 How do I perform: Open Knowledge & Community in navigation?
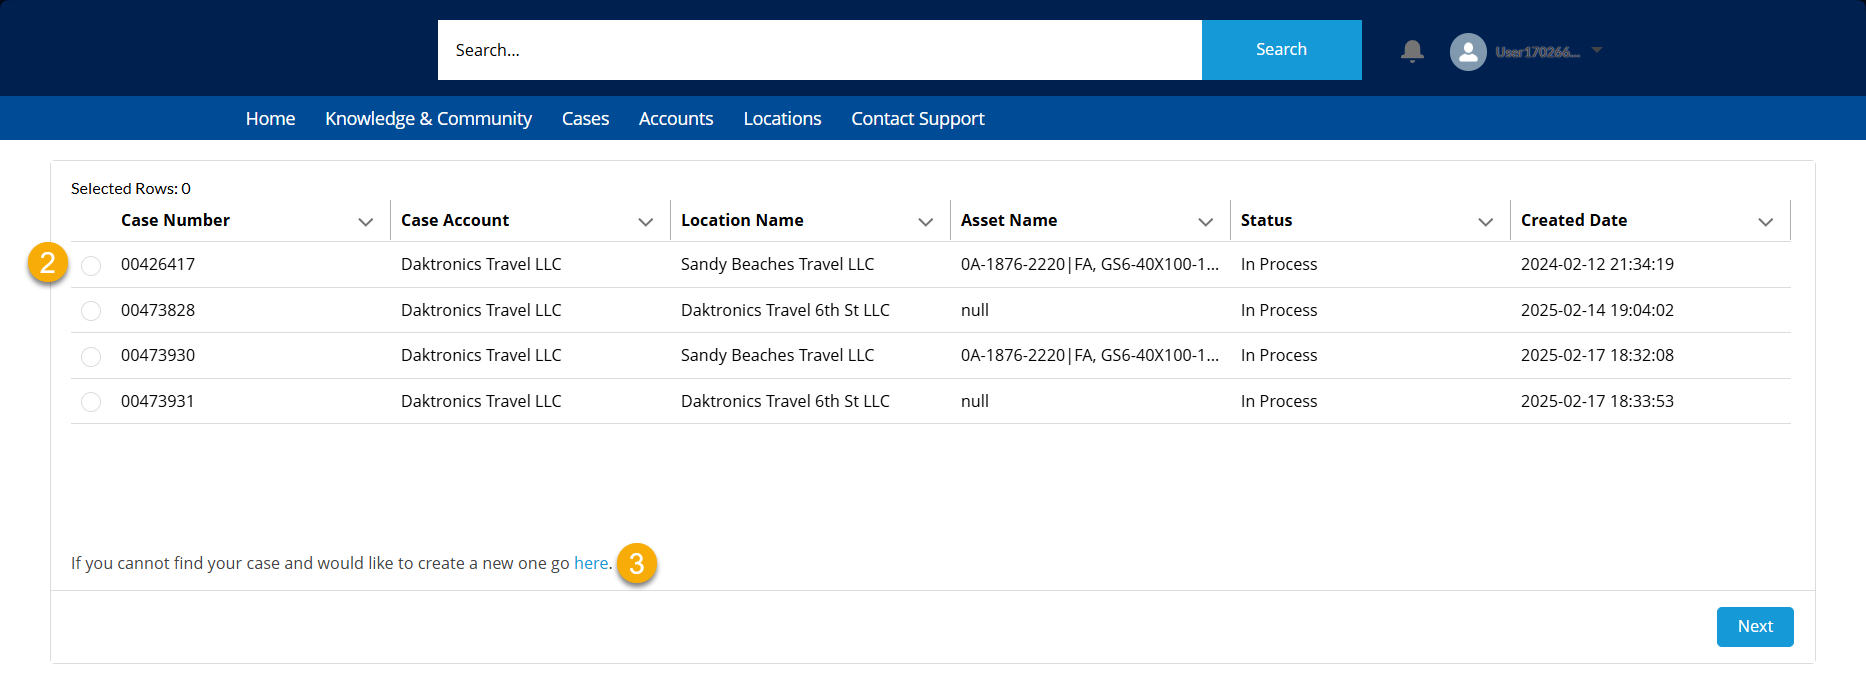click(428, 119)
